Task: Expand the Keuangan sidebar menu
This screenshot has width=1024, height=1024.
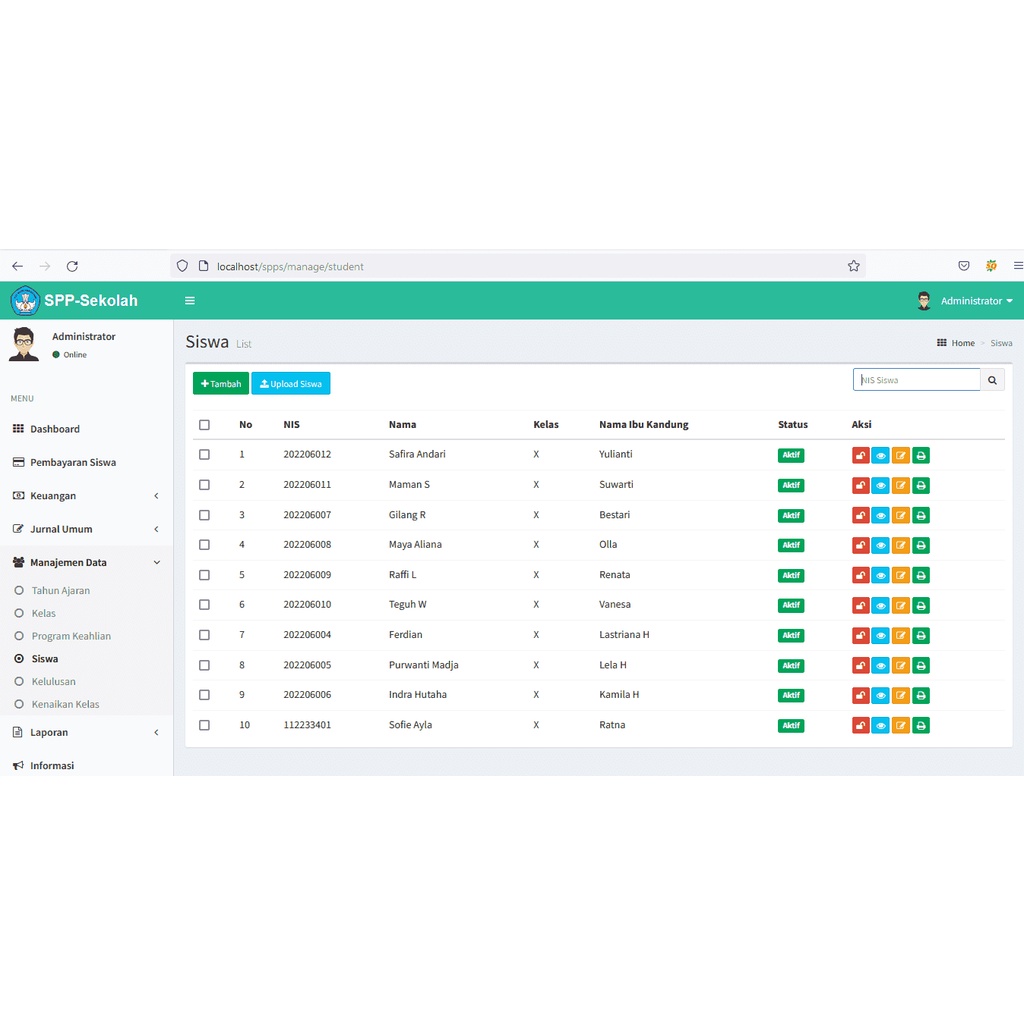Action: (x=86, y=496)
